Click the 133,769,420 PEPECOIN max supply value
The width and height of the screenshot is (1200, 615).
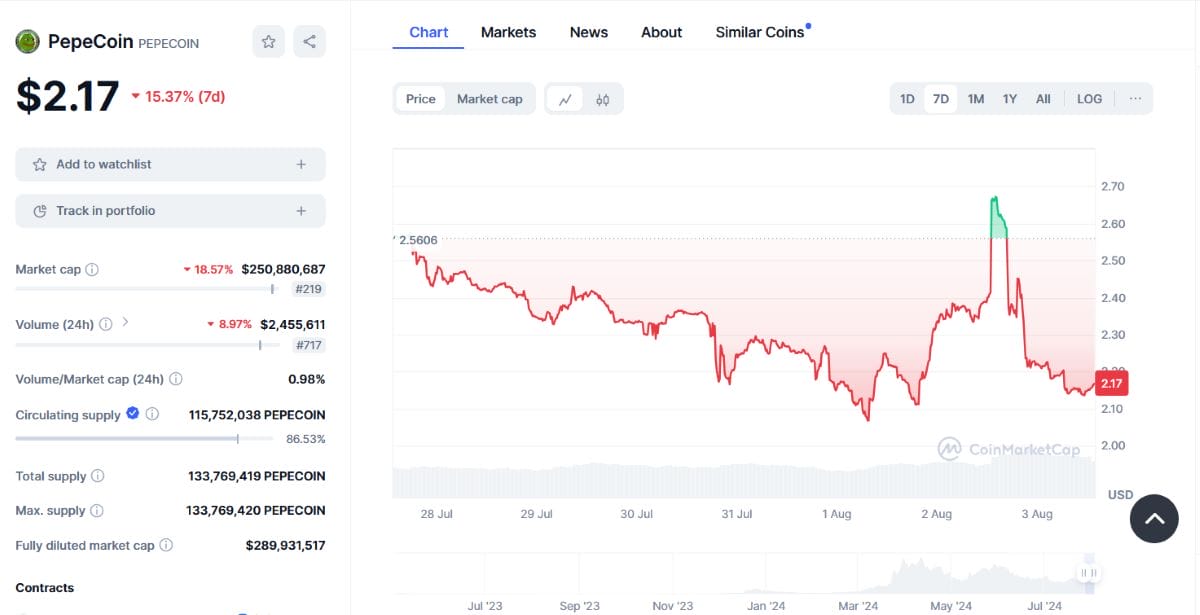point(257,510)
